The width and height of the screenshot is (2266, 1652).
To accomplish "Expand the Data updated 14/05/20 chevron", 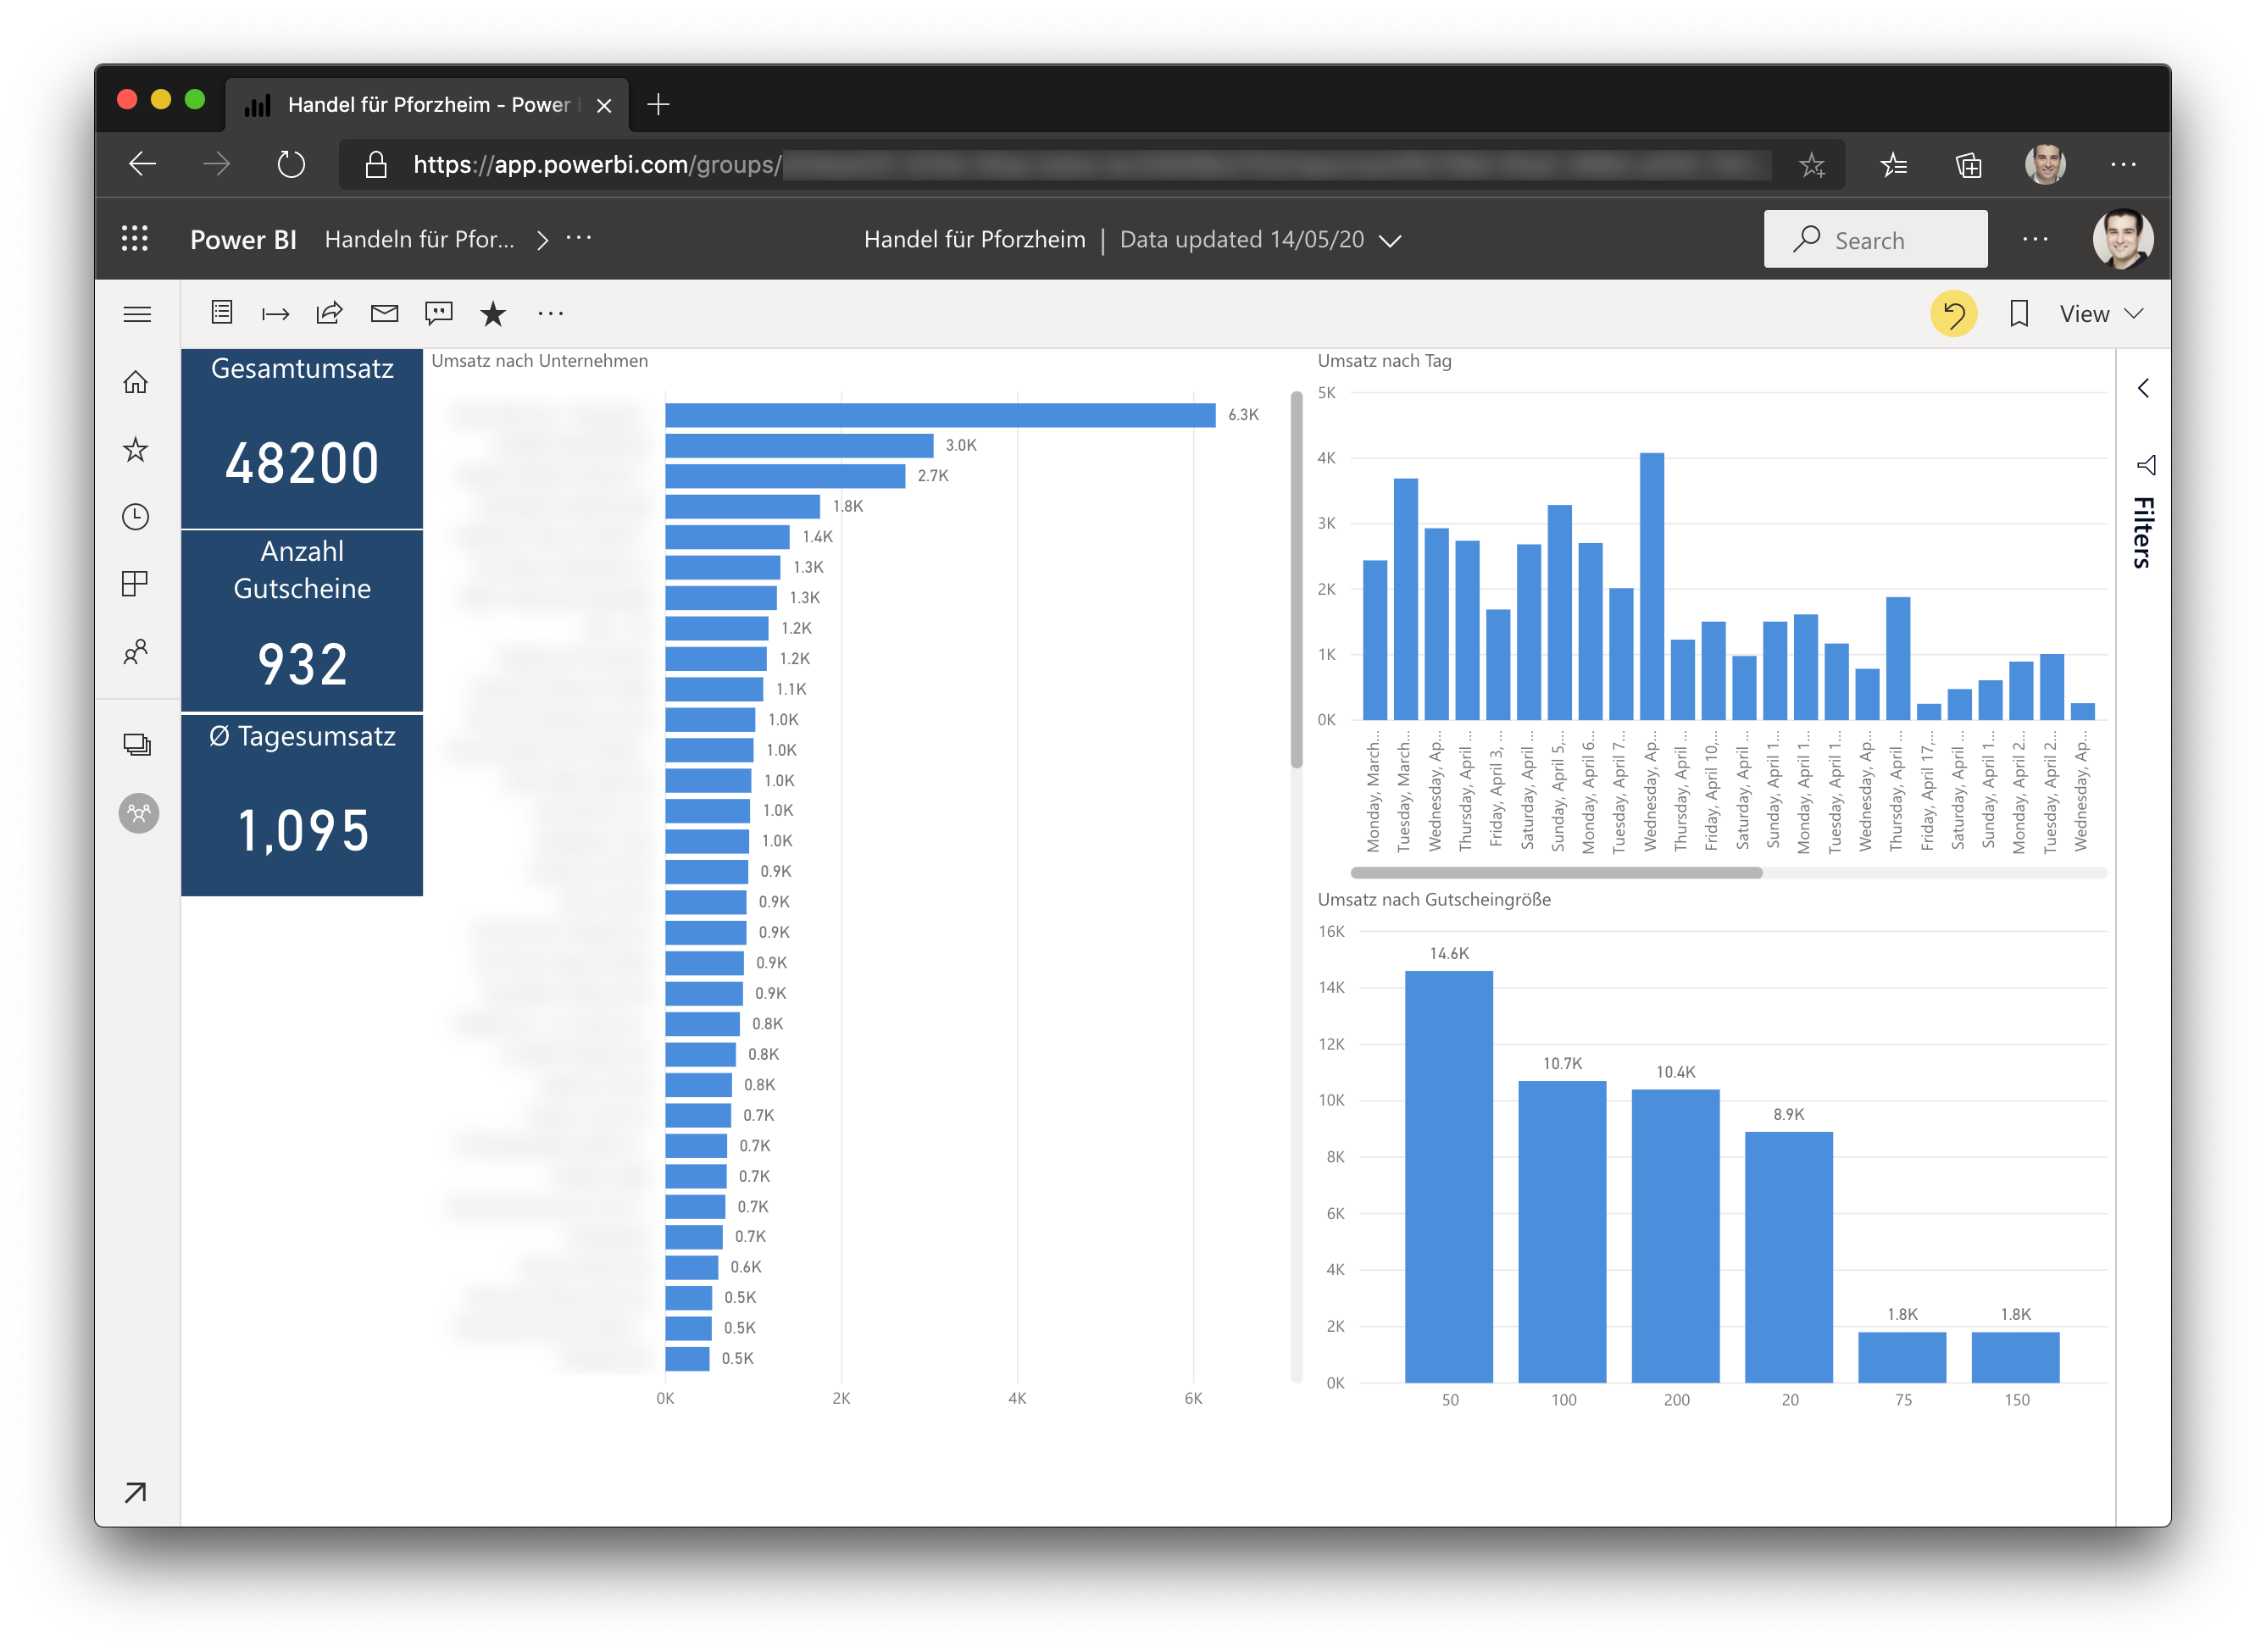I will [x=1390, y=241].
